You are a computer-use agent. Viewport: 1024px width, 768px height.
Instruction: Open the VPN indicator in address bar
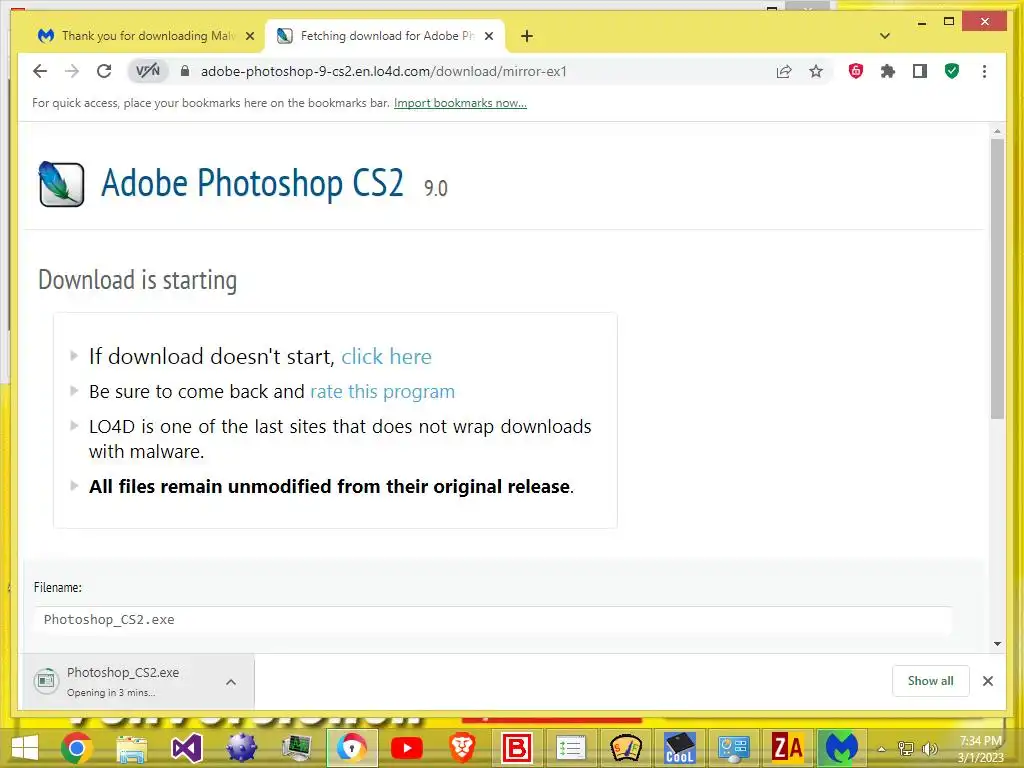click(148, 71)
